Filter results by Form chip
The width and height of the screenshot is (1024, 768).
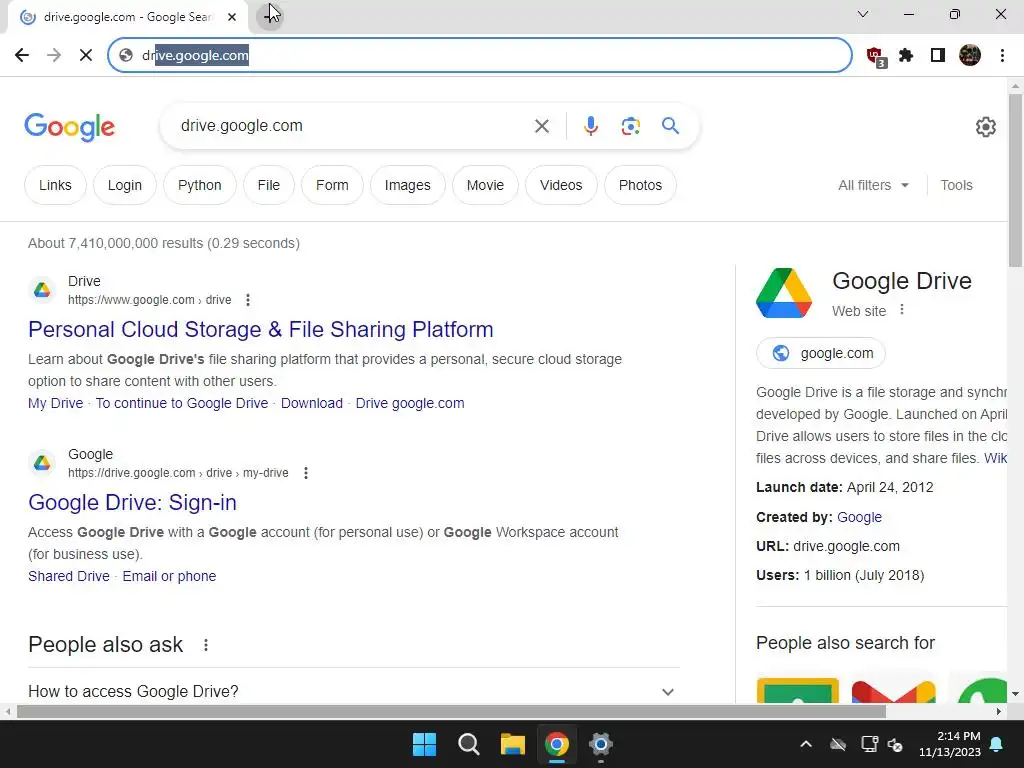point(332,185)
